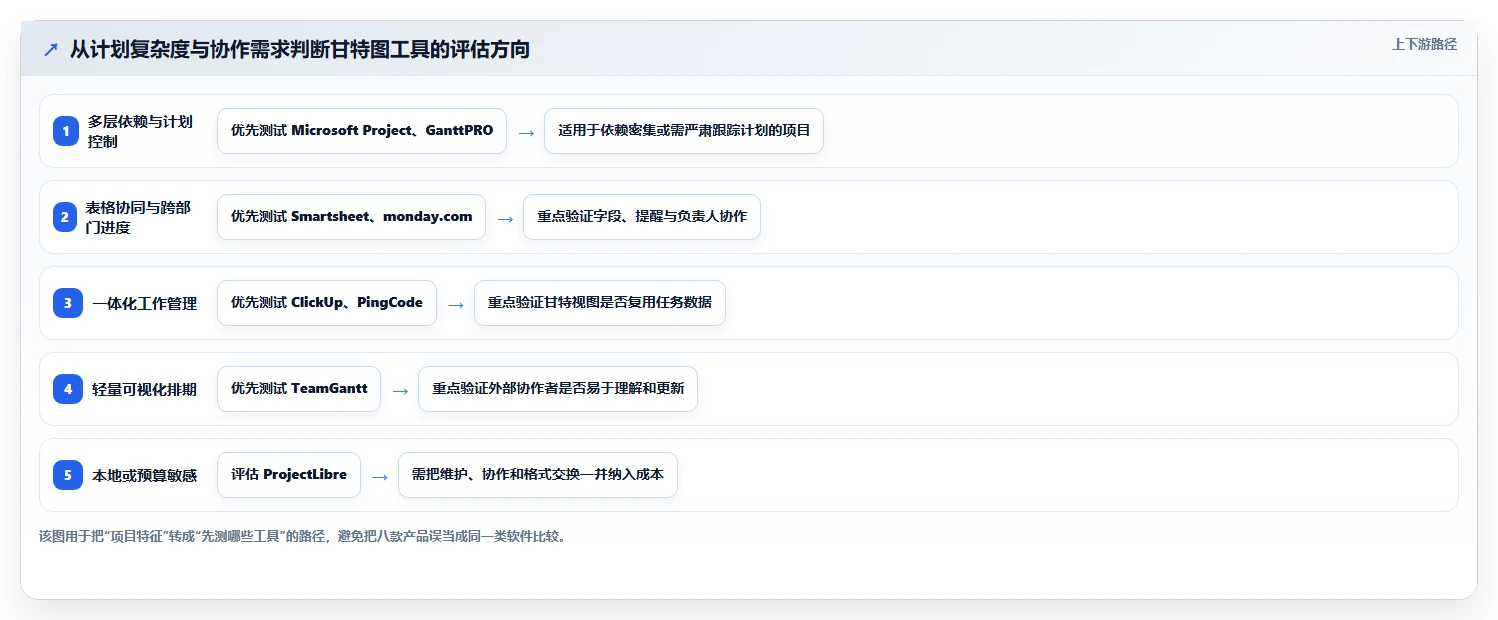Click the 需把维护、协作和格式交换一并纳入成本 box

pyautogui.click(x=538, y=475)
